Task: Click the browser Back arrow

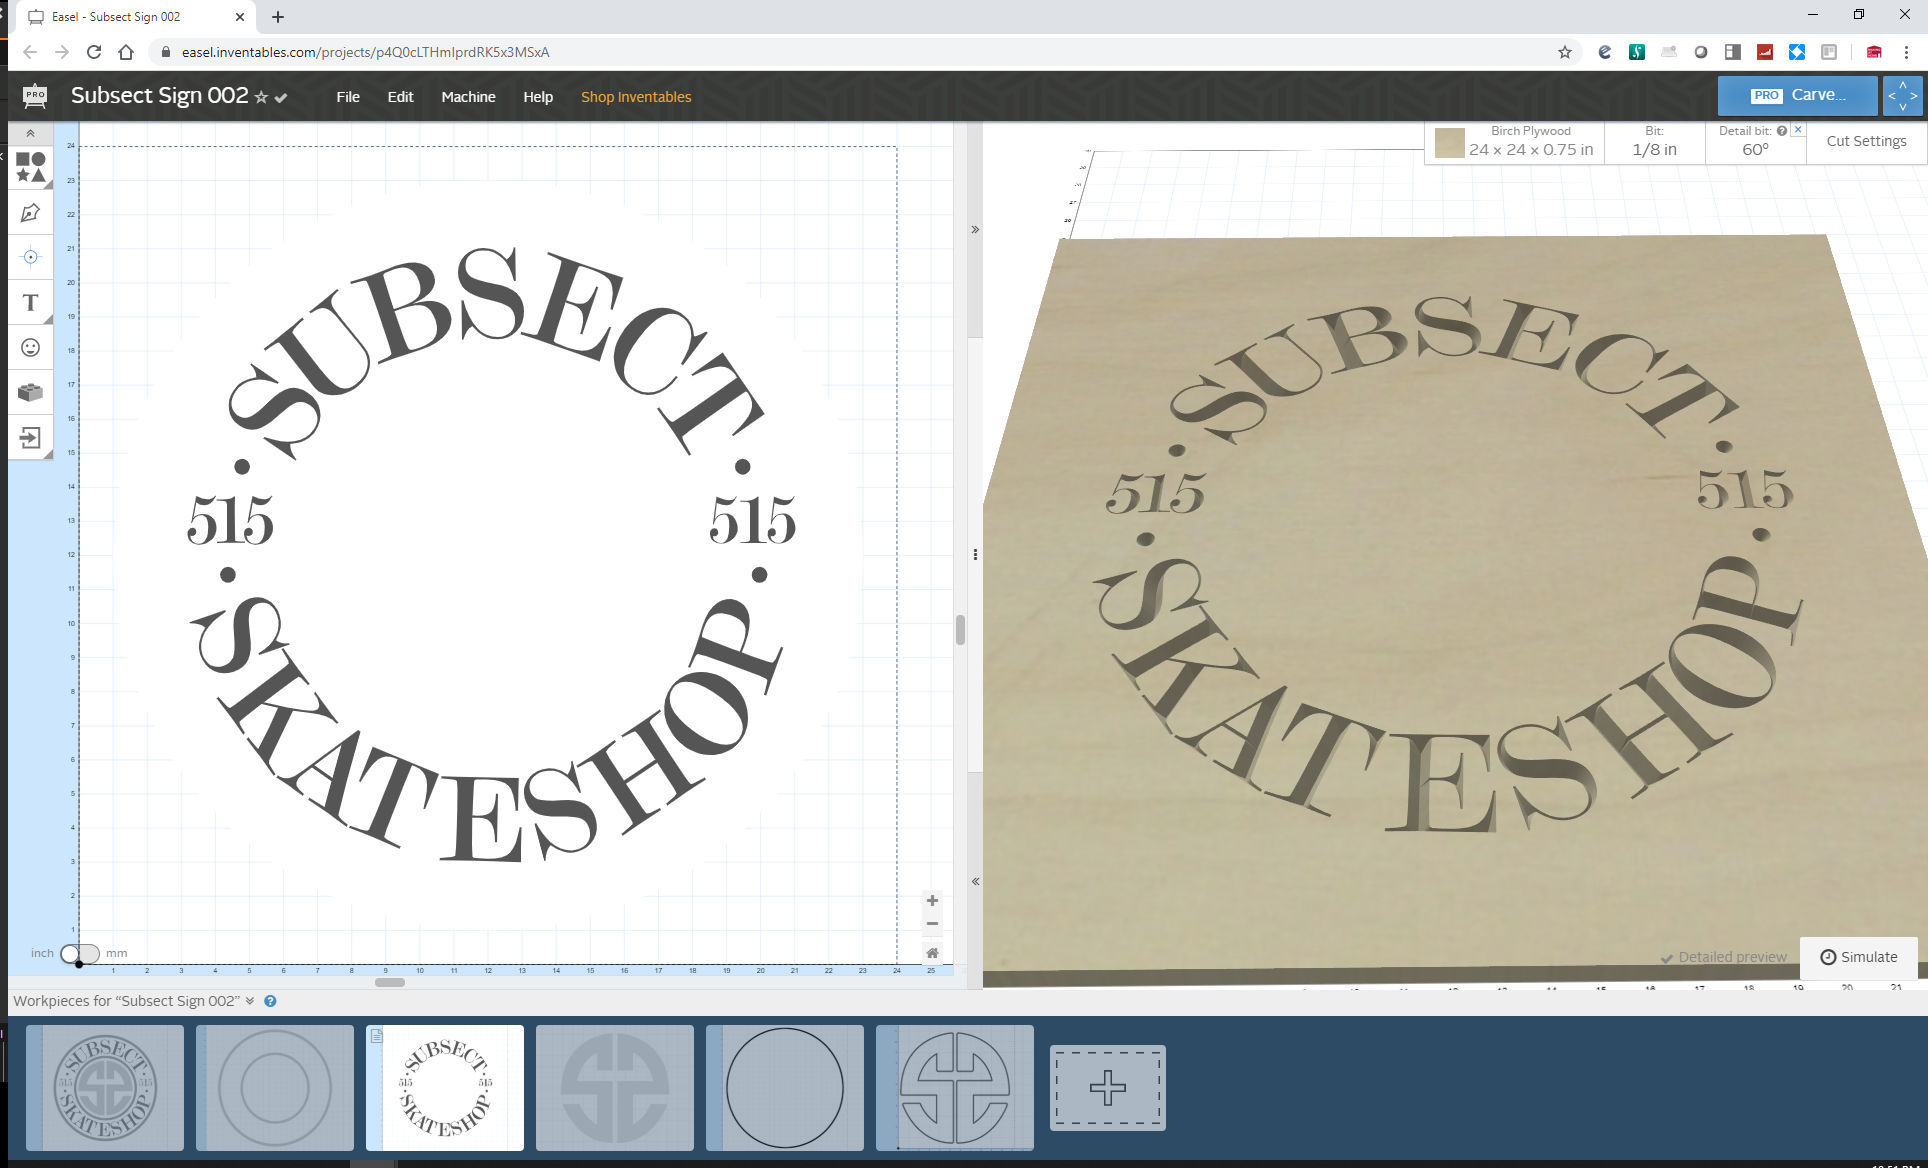Action: 30,52
